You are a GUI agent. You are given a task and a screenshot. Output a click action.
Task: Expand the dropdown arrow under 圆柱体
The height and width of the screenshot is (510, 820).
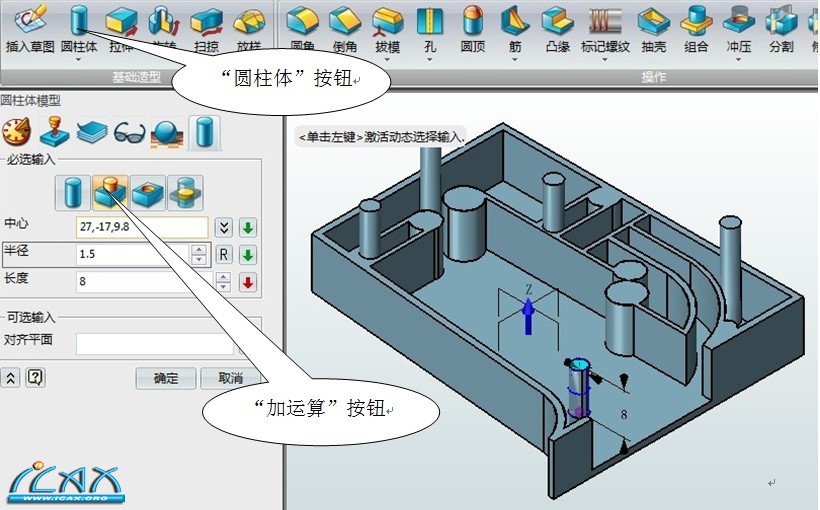pyautogui.click(x=78, y=60)
